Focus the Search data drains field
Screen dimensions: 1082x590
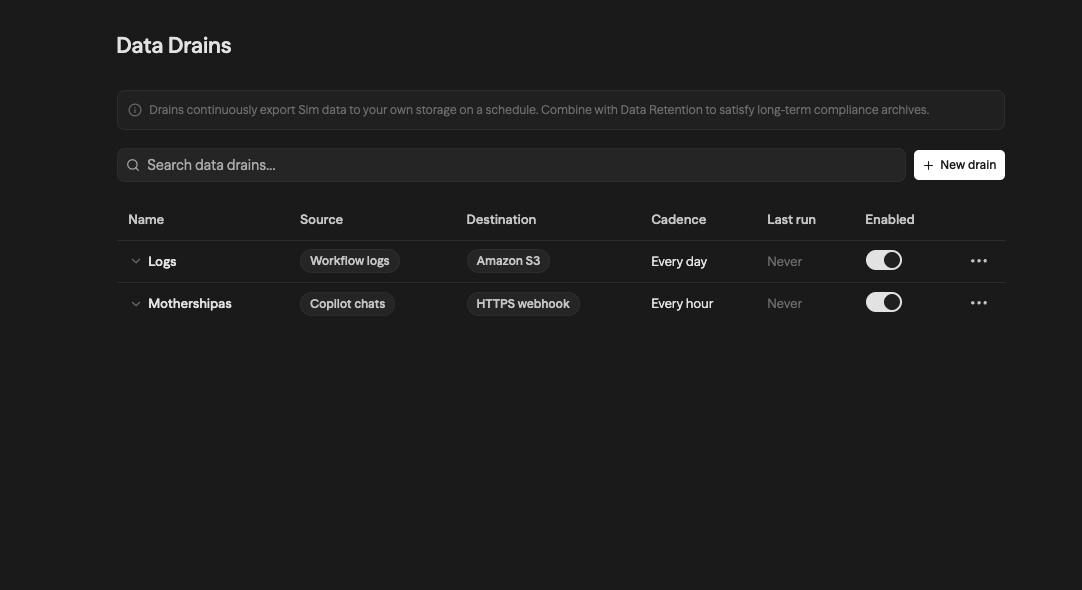pyautogui.click(x=511, y=165)
